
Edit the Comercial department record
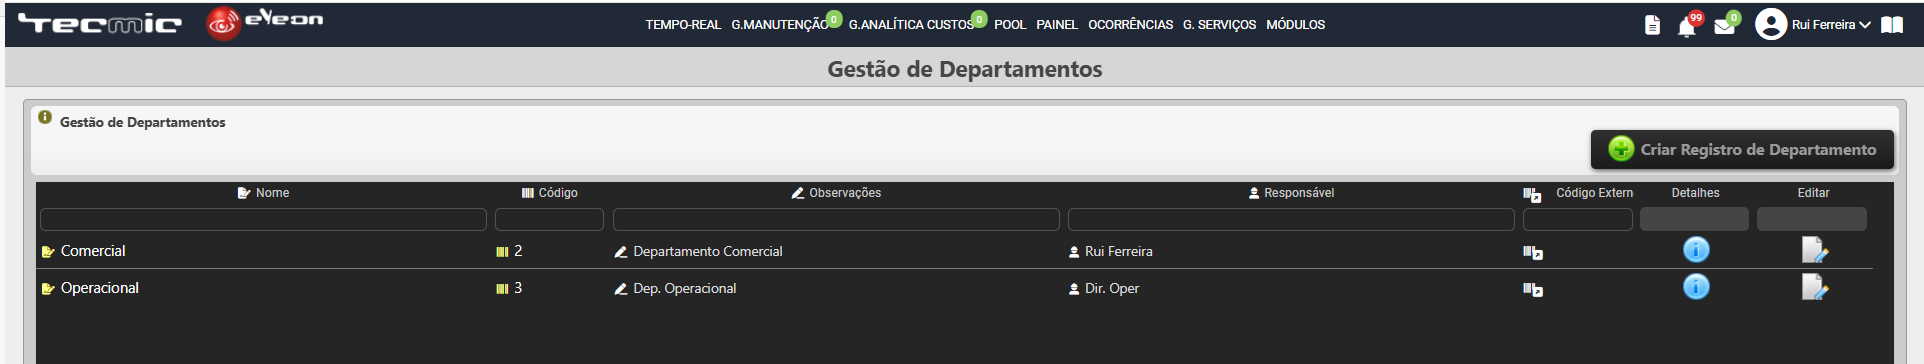pyautogui.click(x=1814, y=250)
